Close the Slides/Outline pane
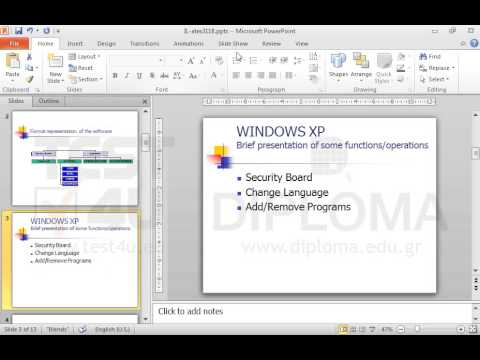Viewport: 480px width, 360px height. (145, 101)
